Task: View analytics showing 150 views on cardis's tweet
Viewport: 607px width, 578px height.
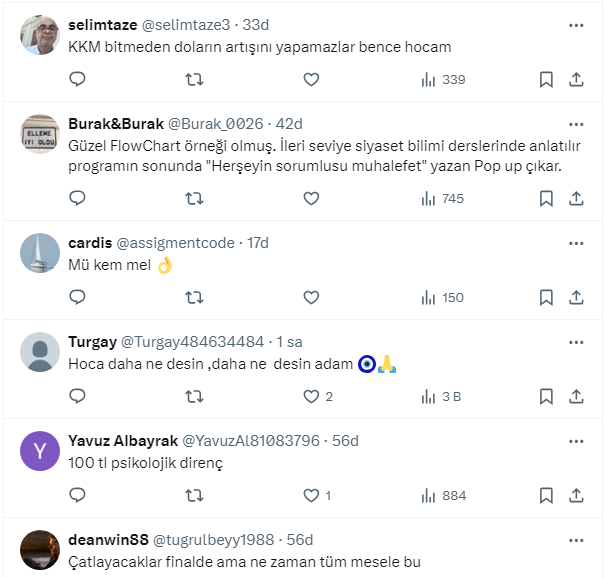Action: (440, 297)
